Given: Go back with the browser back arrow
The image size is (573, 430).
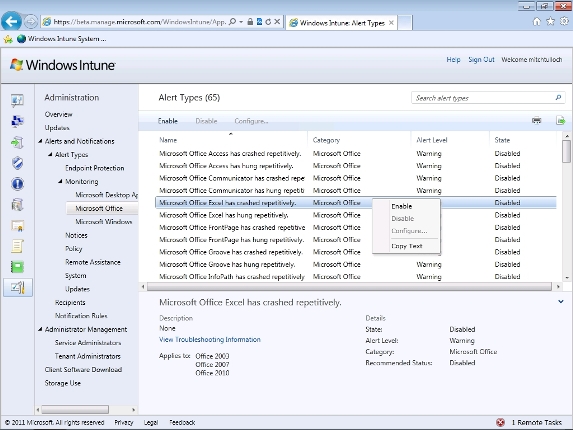Looking at the screenshot, I should click(11, 22).
